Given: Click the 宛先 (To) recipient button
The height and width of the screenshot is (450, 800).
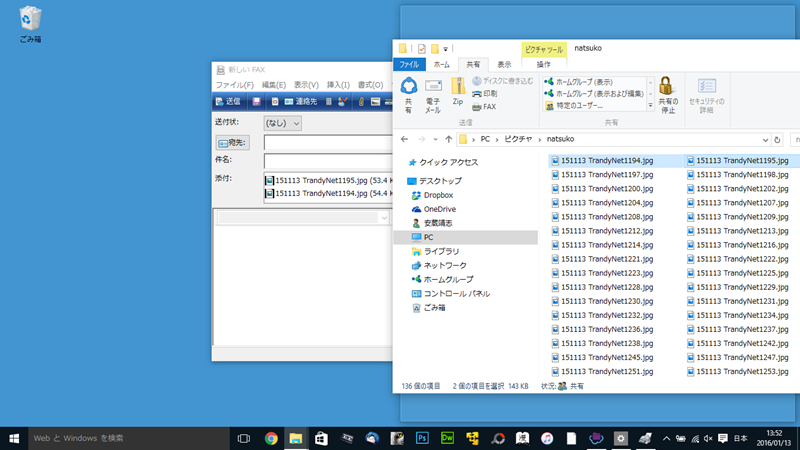Looking at the screenshot, I should point(232,142).
